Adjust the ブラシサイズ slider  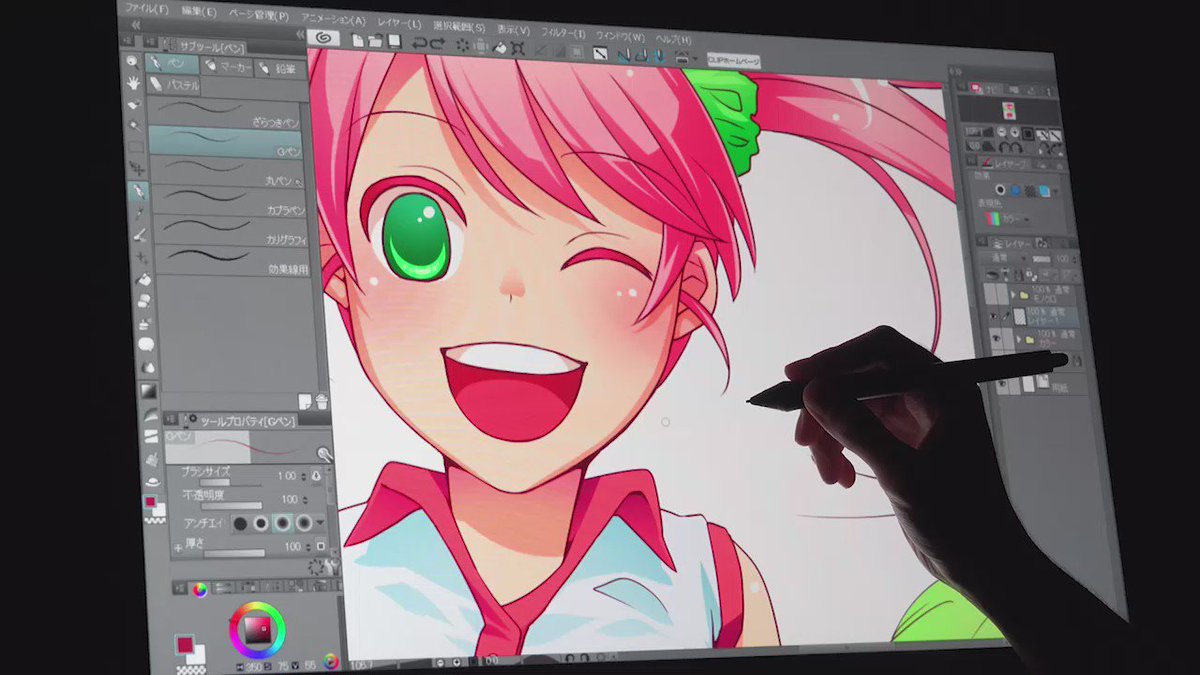click(x=231, y=485)
